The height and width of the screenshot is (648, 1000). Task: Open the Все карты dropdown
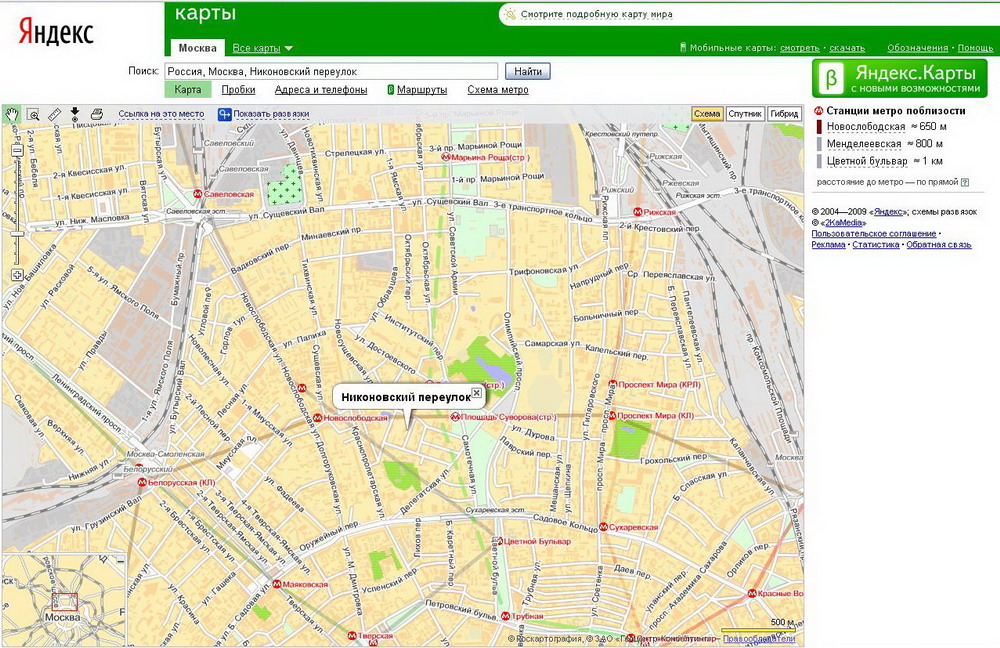coord(262,48)
